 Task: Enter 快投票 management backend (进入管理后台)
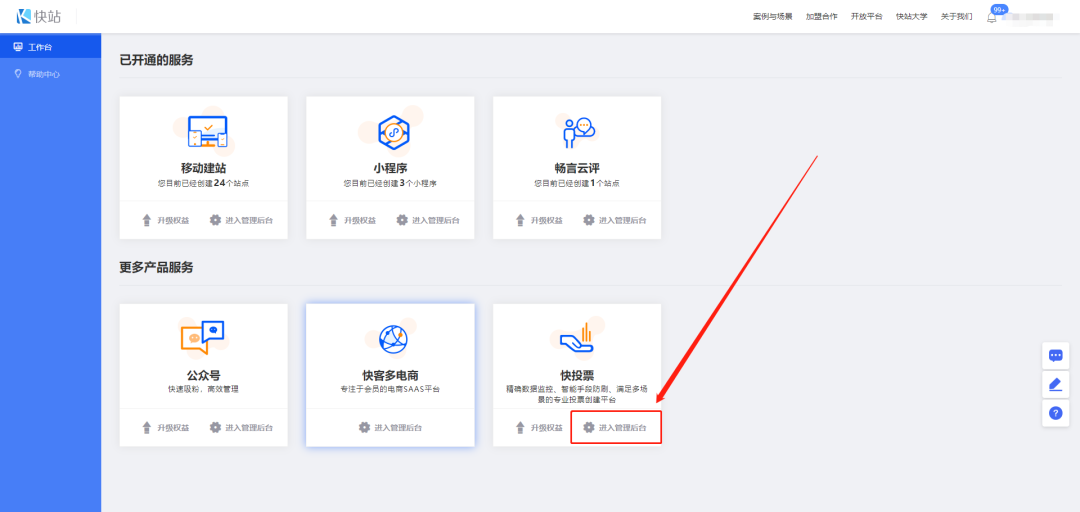click(x=615, y=428)
